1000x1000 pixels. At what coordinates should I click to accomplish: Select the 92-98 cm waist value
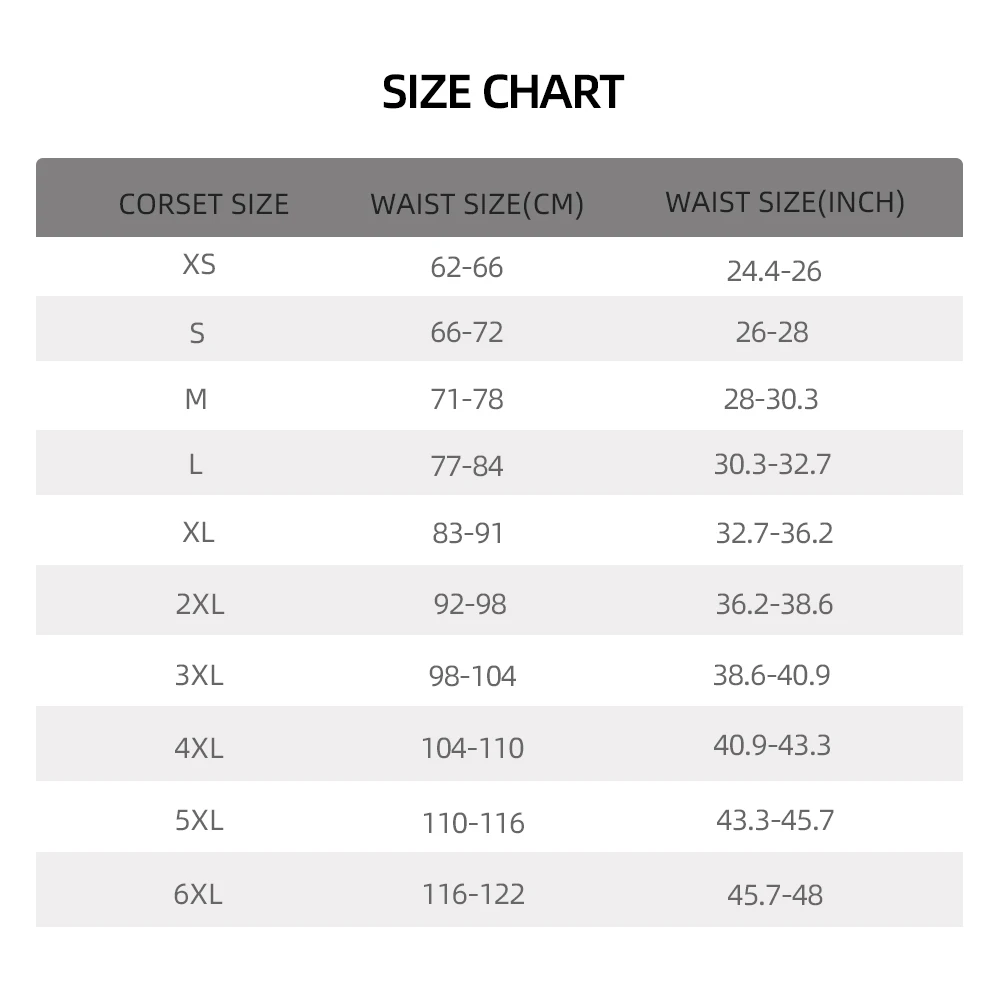click(x=470, y=604)
